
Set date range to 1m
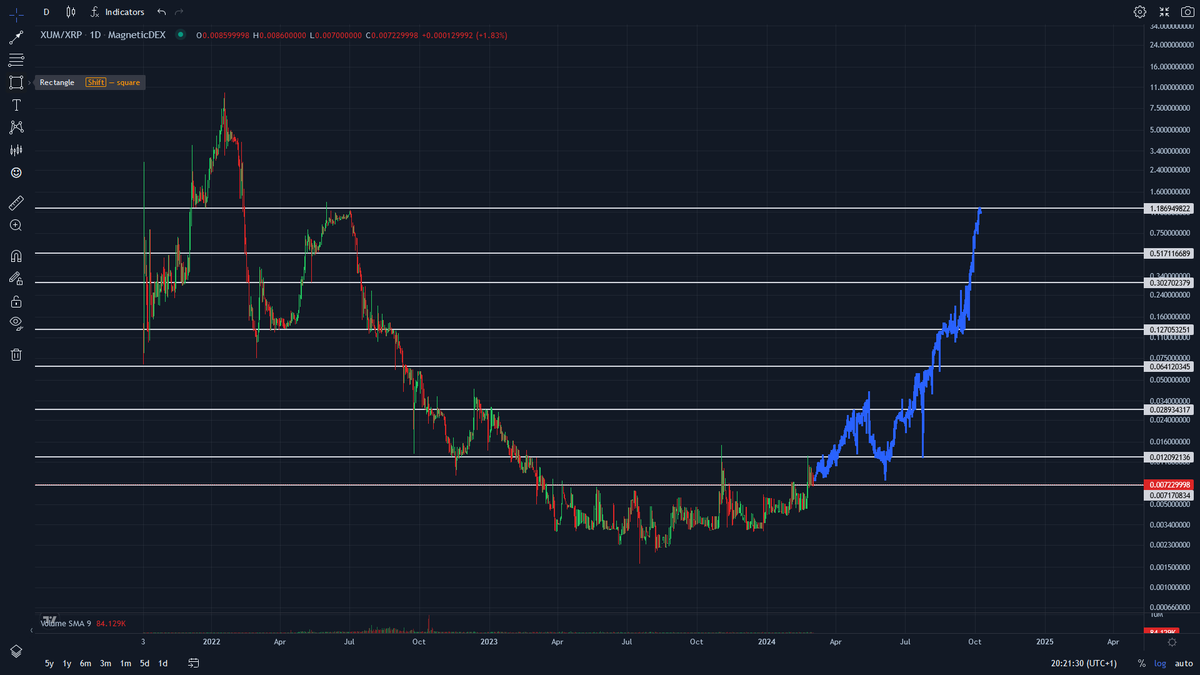[125, 663]
